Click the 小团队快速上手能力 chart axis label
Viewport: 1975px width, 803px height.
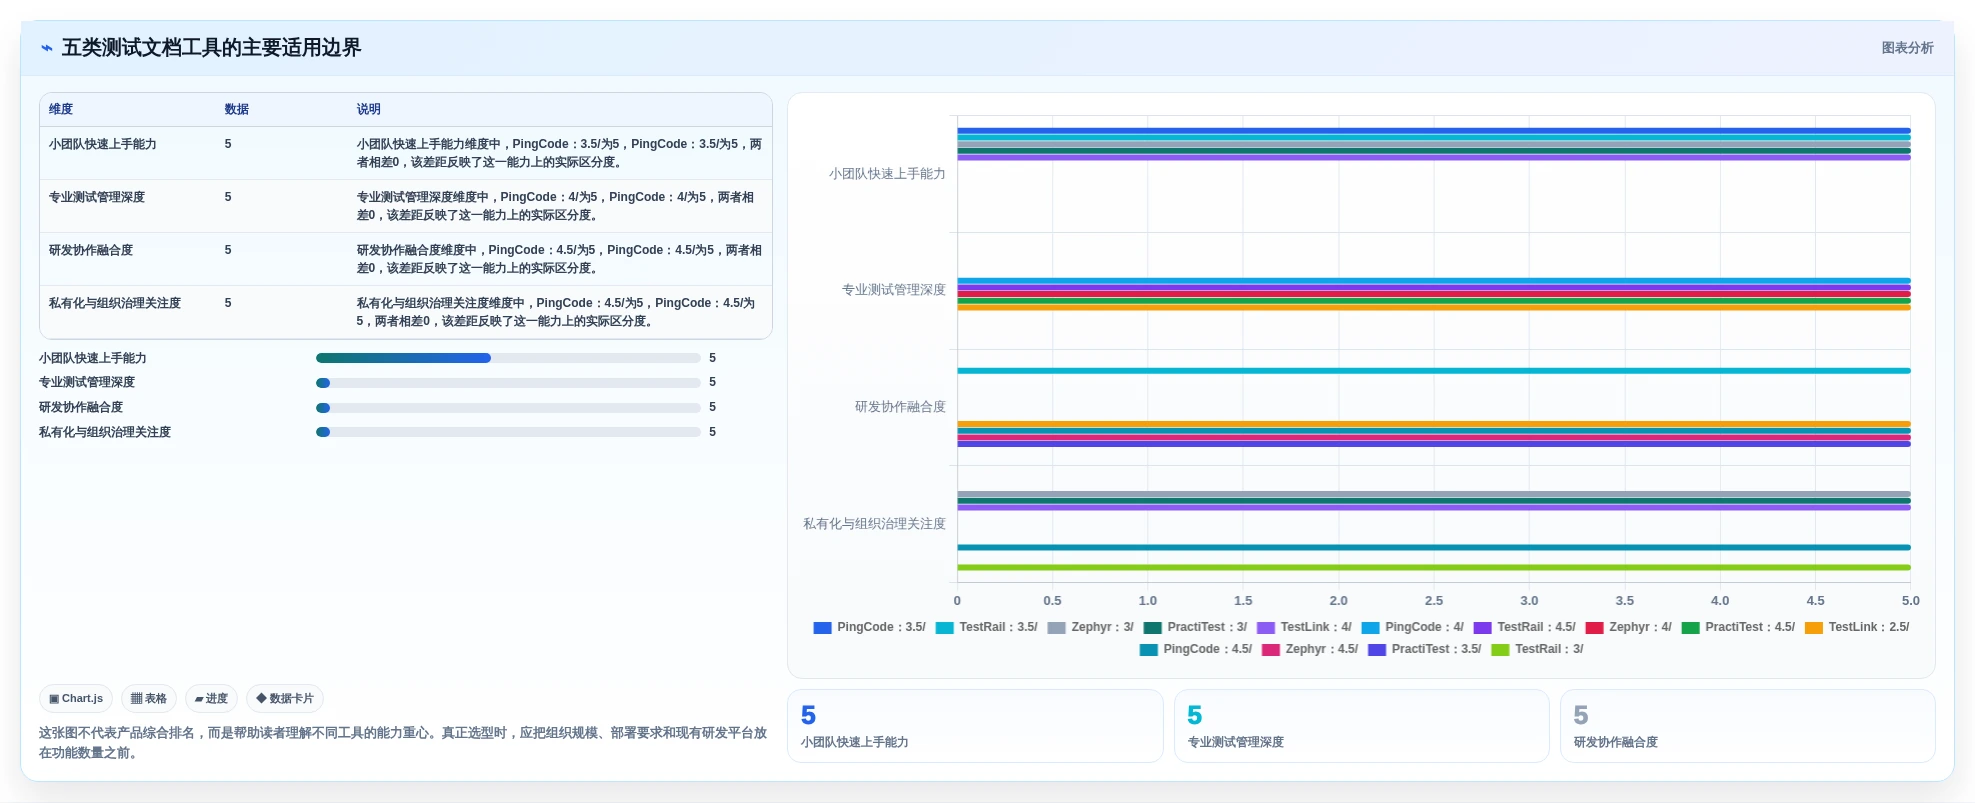click(x=887, y=174)
